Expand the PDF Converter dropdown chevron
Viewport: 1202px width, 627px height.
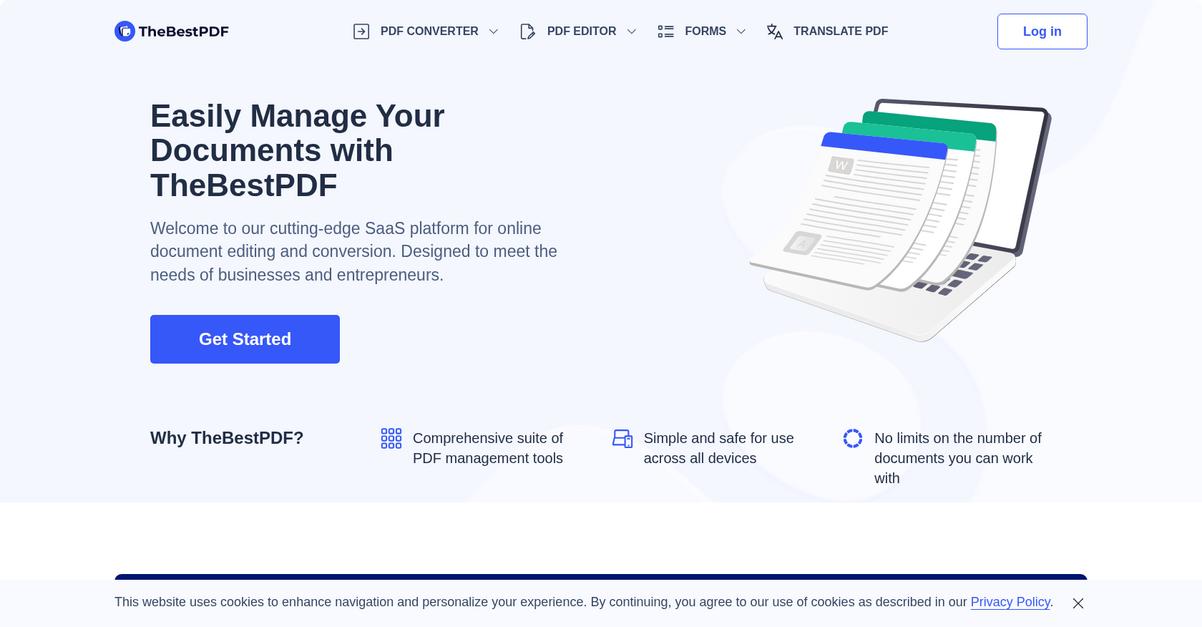(493, 31)
